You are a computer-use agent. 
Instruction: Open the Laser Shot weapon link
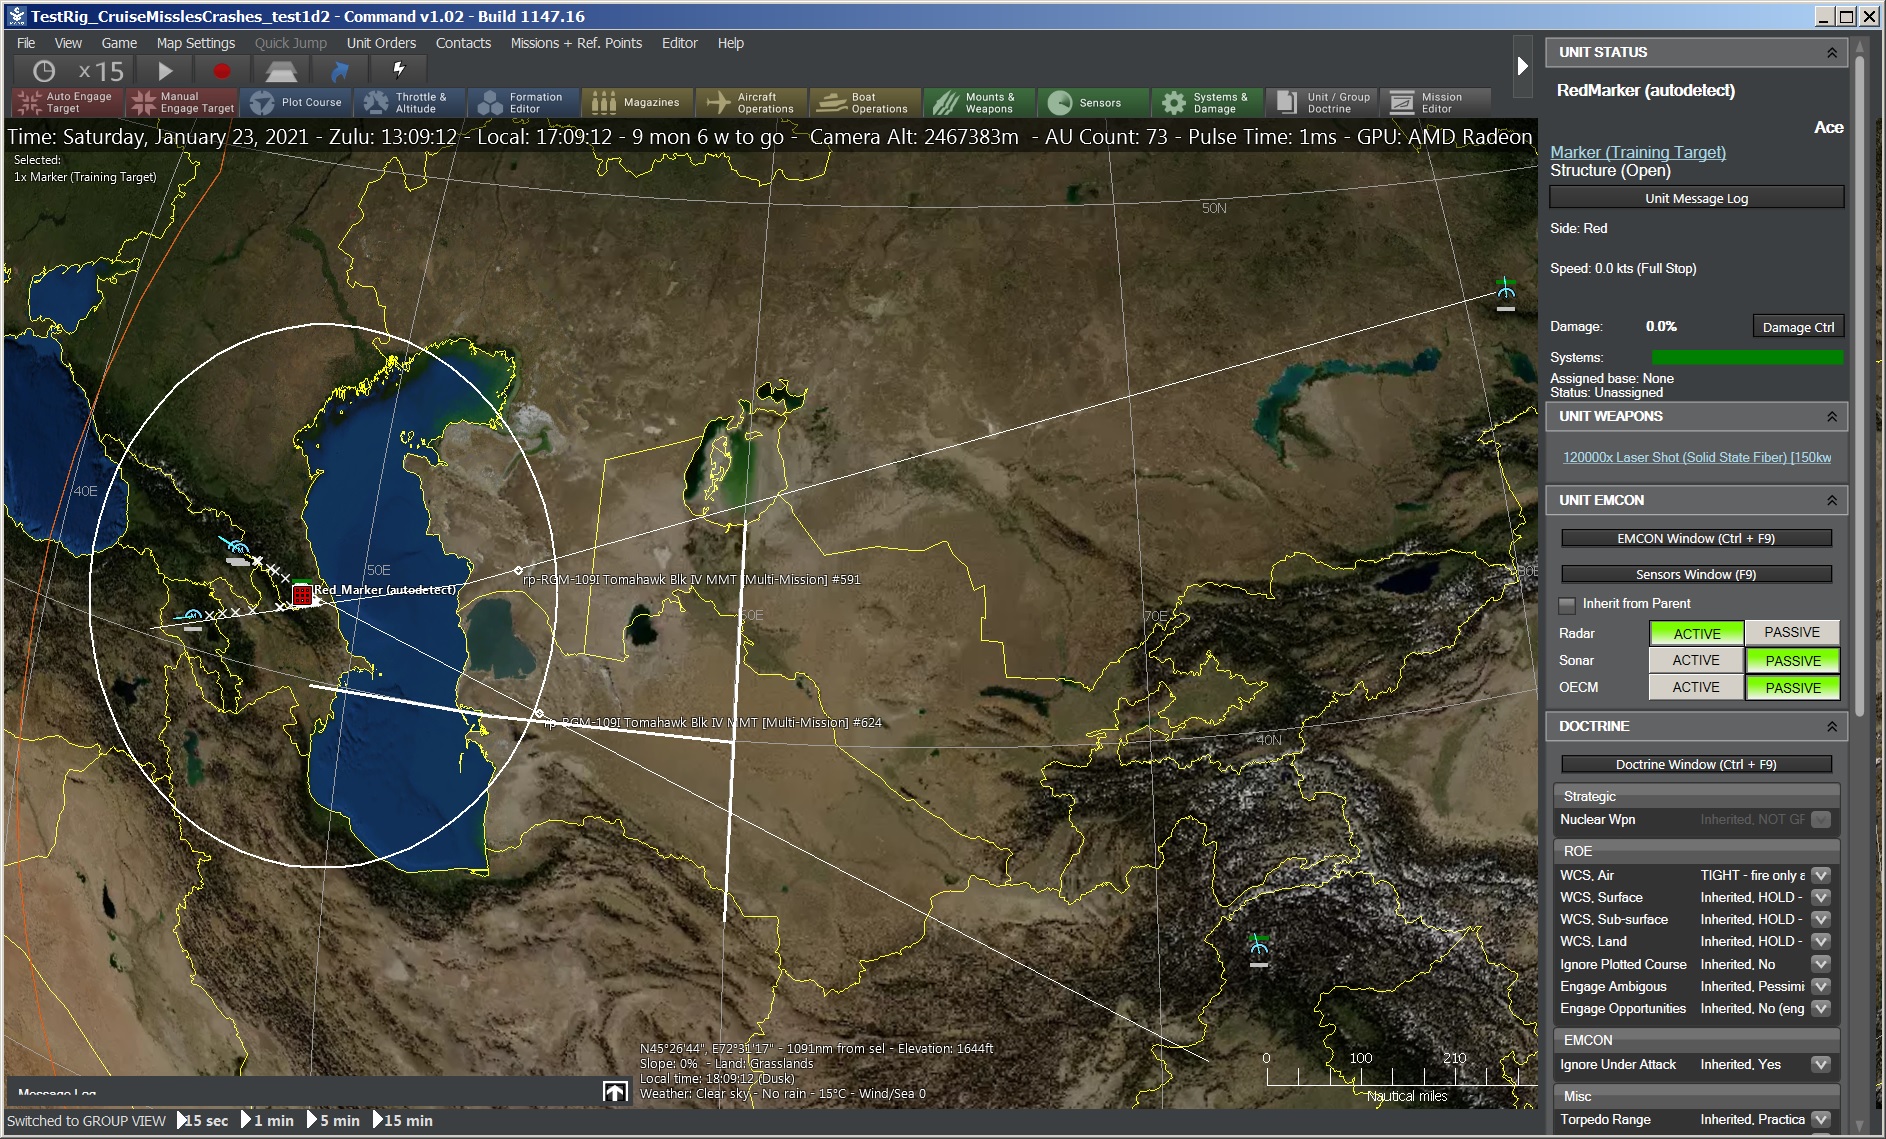(x=1697, y=457)
